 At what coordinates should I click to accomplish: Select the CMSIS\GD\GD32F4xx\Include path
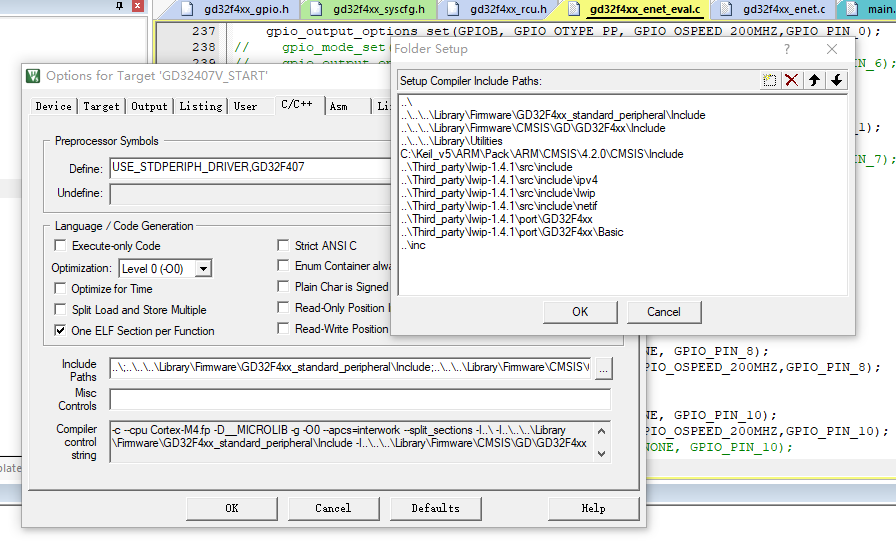(533, 128)
